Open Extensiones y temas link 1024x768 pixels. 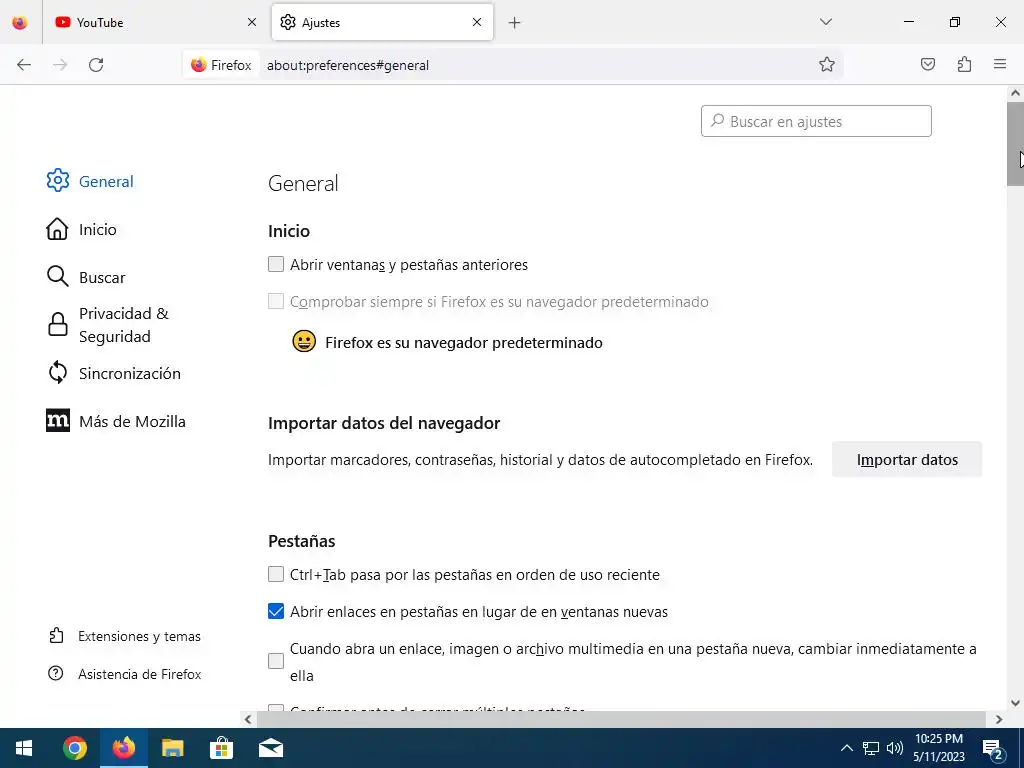125,636
